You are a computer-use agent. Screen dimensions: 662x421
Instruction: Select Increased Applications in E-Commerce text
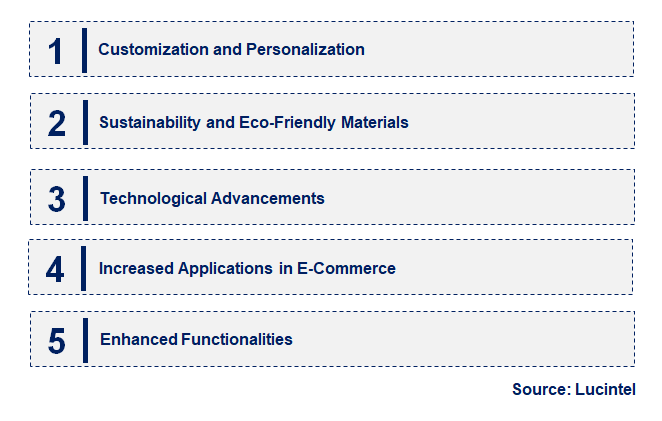click(x=247, y=269)
